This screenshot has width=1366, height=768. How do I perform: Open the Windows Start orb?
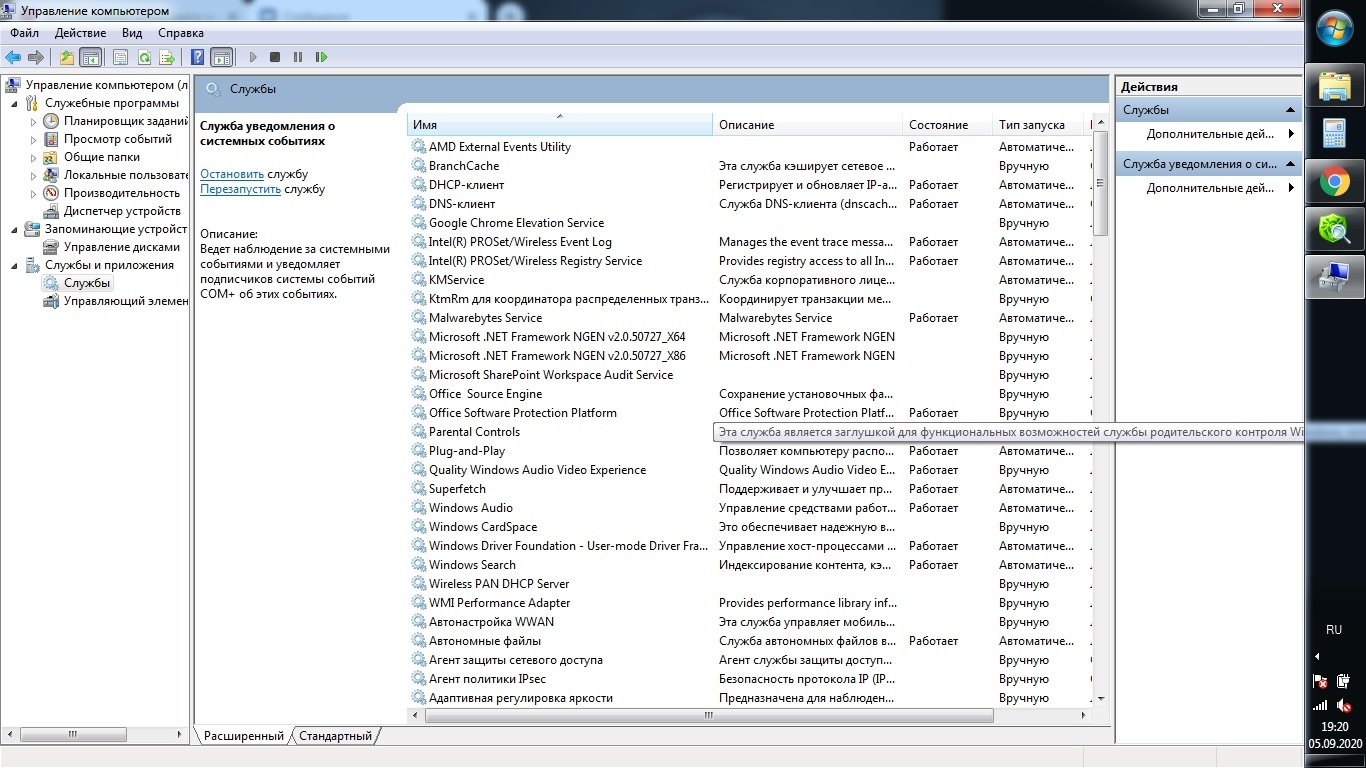click(x=1335, y=28)
